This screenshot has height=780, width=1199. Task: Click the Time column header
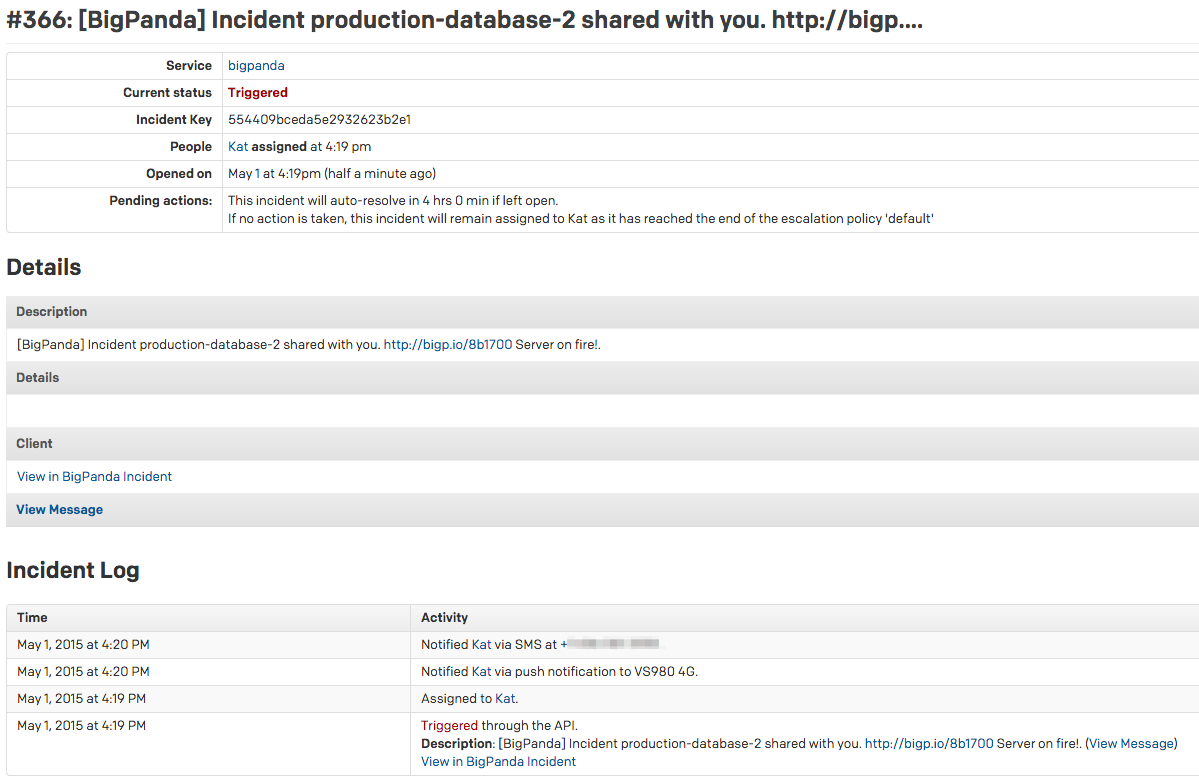(x=33, y=617)
